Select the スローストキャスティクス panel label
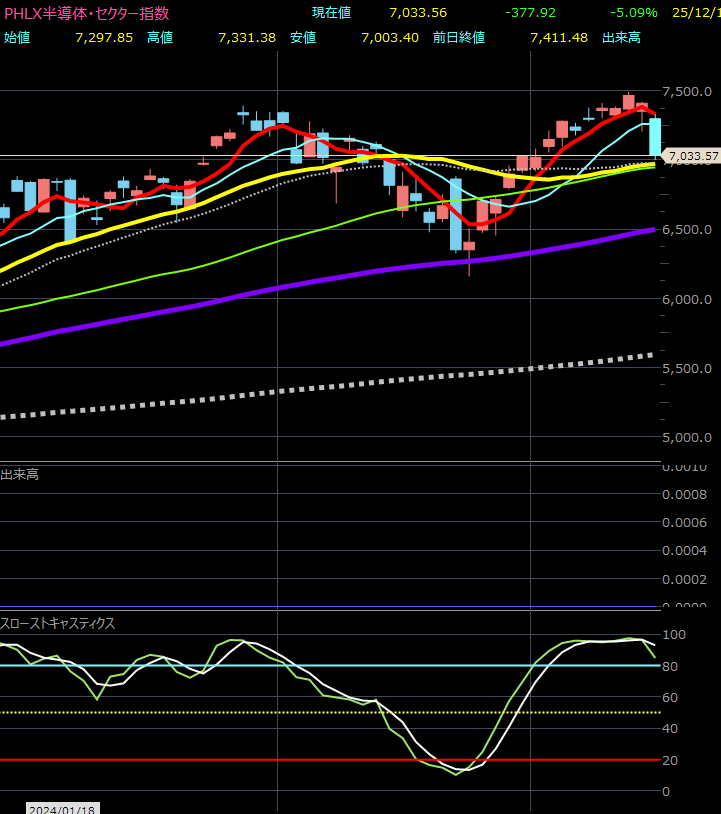This screenshot has width=721, height=814. pyautogui.click(x=58, y=623)
